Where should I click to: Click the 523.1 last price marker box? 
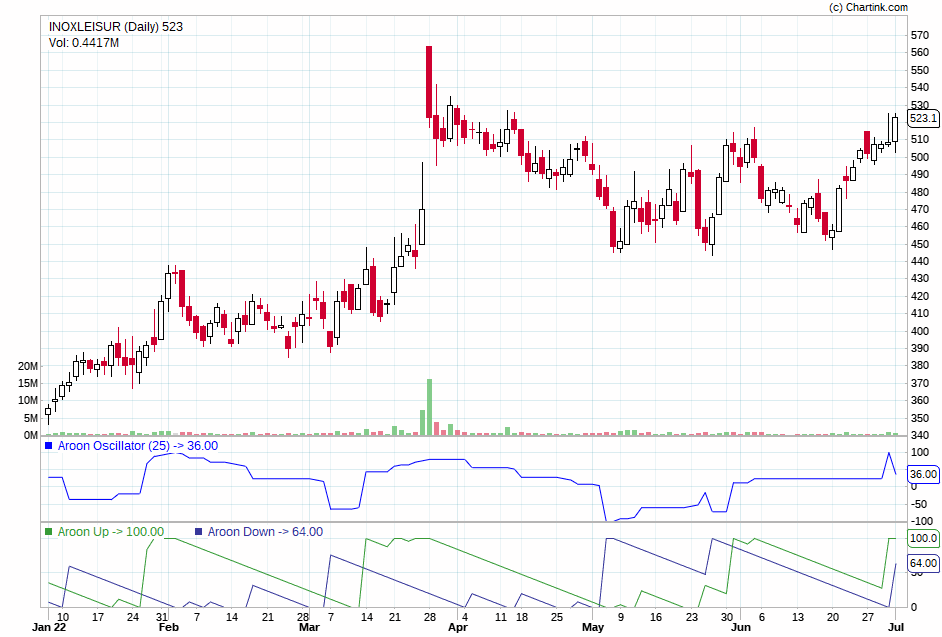coord(922,118)
